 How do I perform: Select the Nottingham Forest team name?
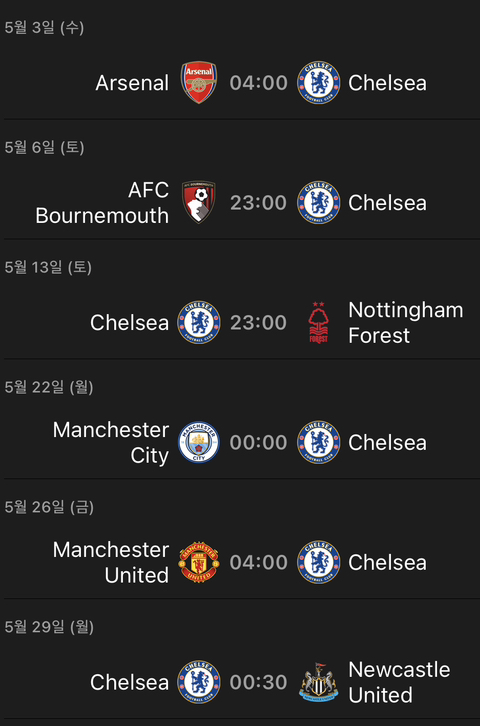pyautogui.click(x=405, y=323)
